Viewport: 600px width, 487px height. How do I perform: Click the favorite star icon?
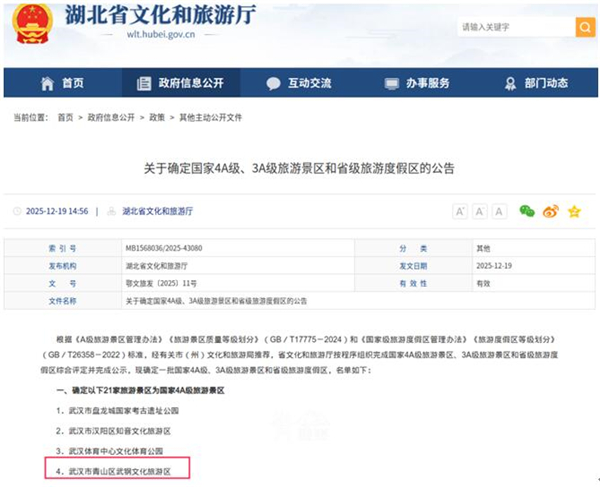(574, 211)
